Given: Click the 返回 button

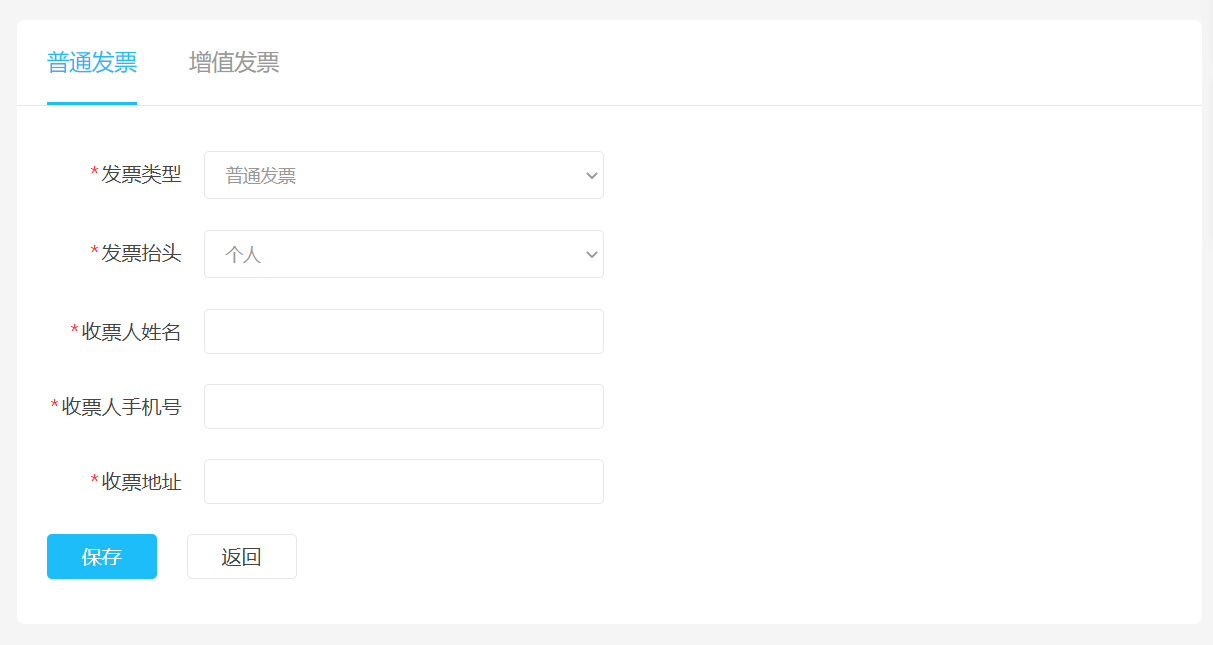Looking at the screenshot, I should [241, 557].
